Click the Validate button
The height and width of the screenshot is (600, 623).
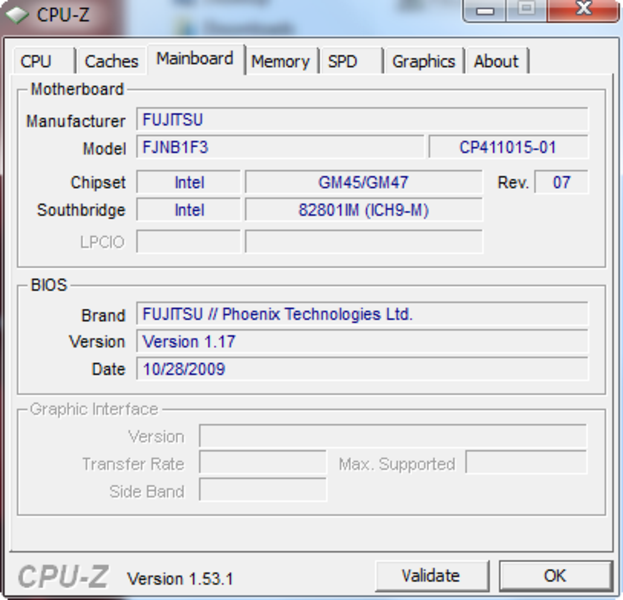431,576
